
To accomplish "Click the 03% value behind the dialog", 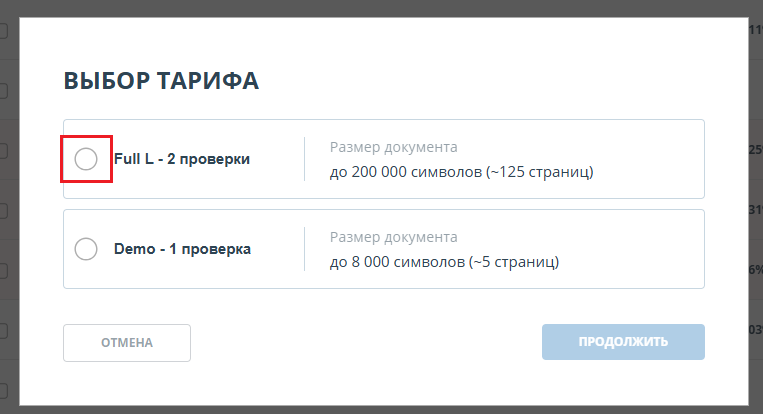I will 756,330.
